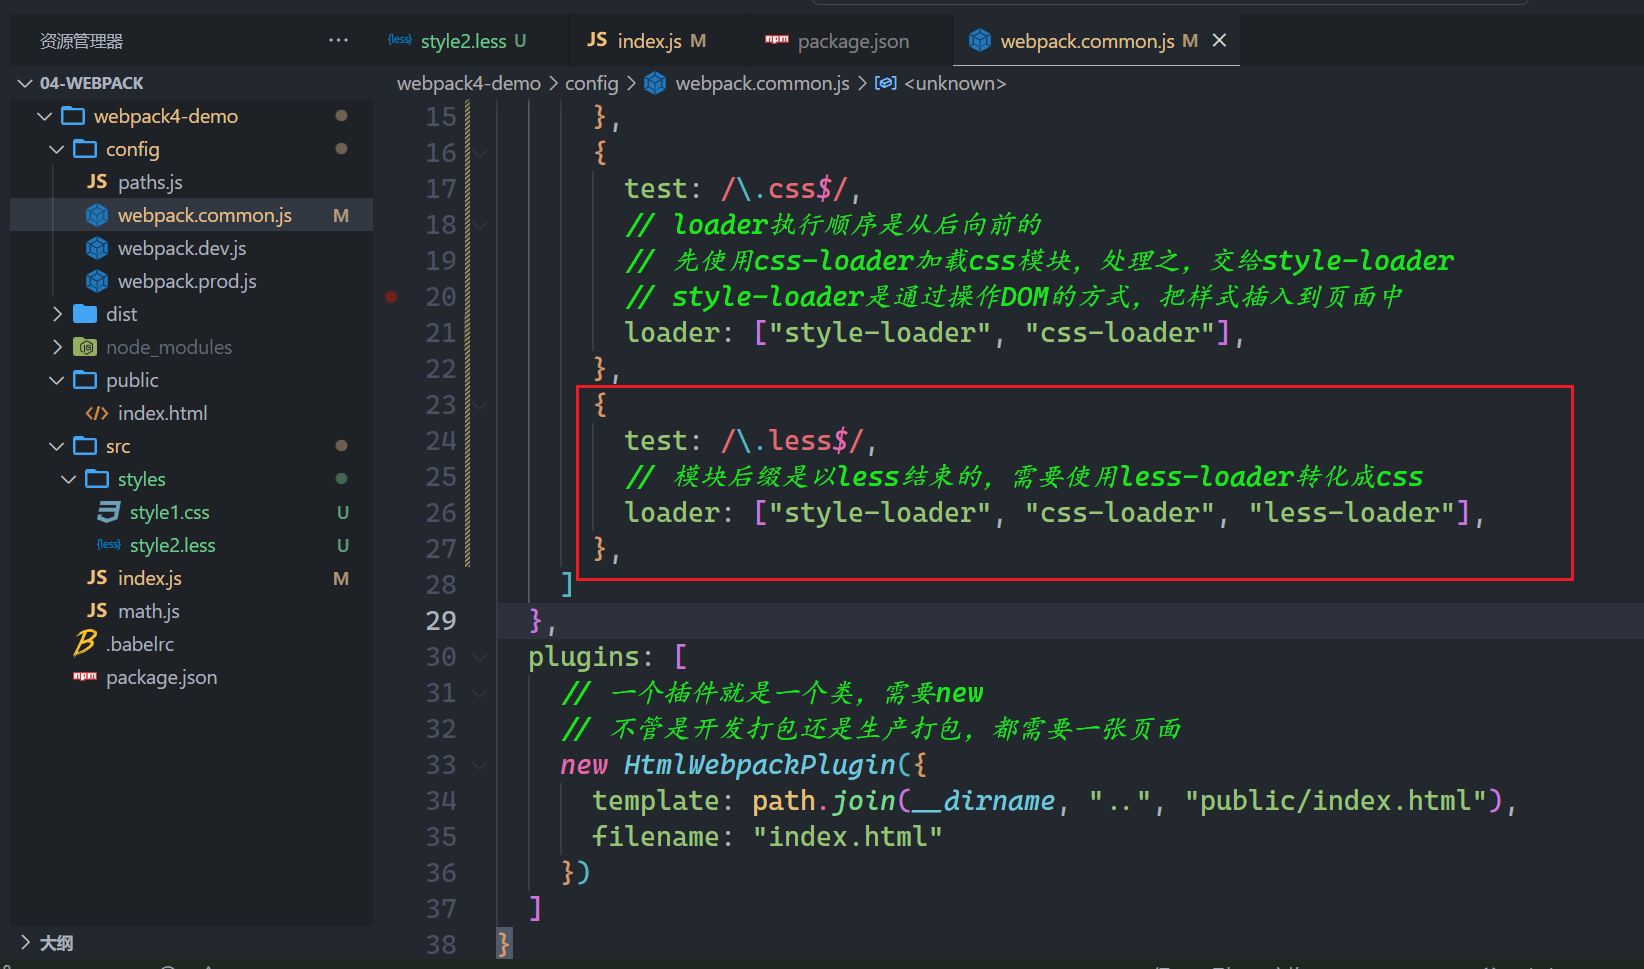Collapse the src folder
This screenshot has height=969, width=1644.
[56, 446]
